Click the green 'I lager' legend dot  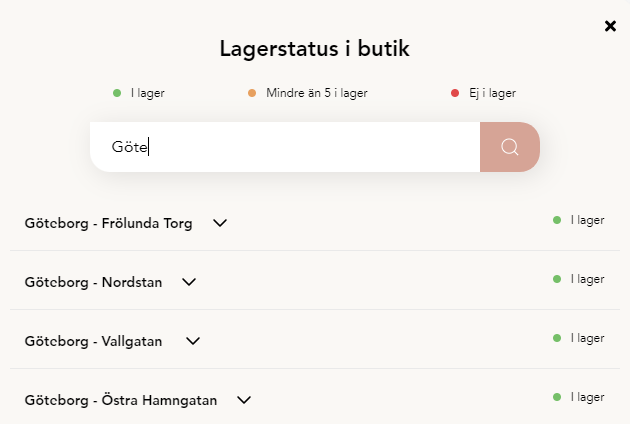click(x=117, y=93)
